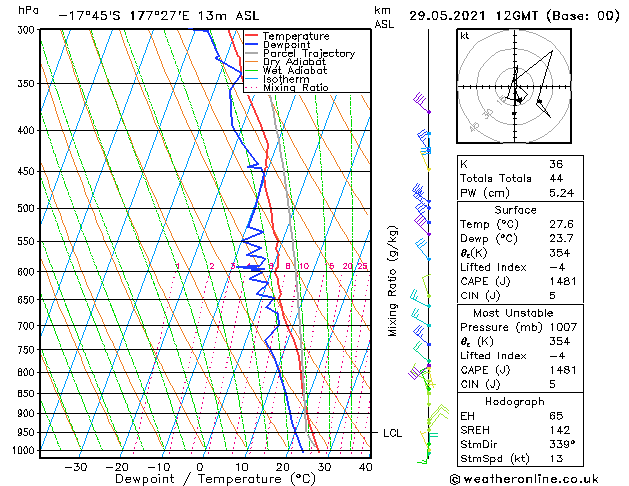629x486 pixels.
Task: Click the Dry Adiabat legend label
Action: [294, 62]
